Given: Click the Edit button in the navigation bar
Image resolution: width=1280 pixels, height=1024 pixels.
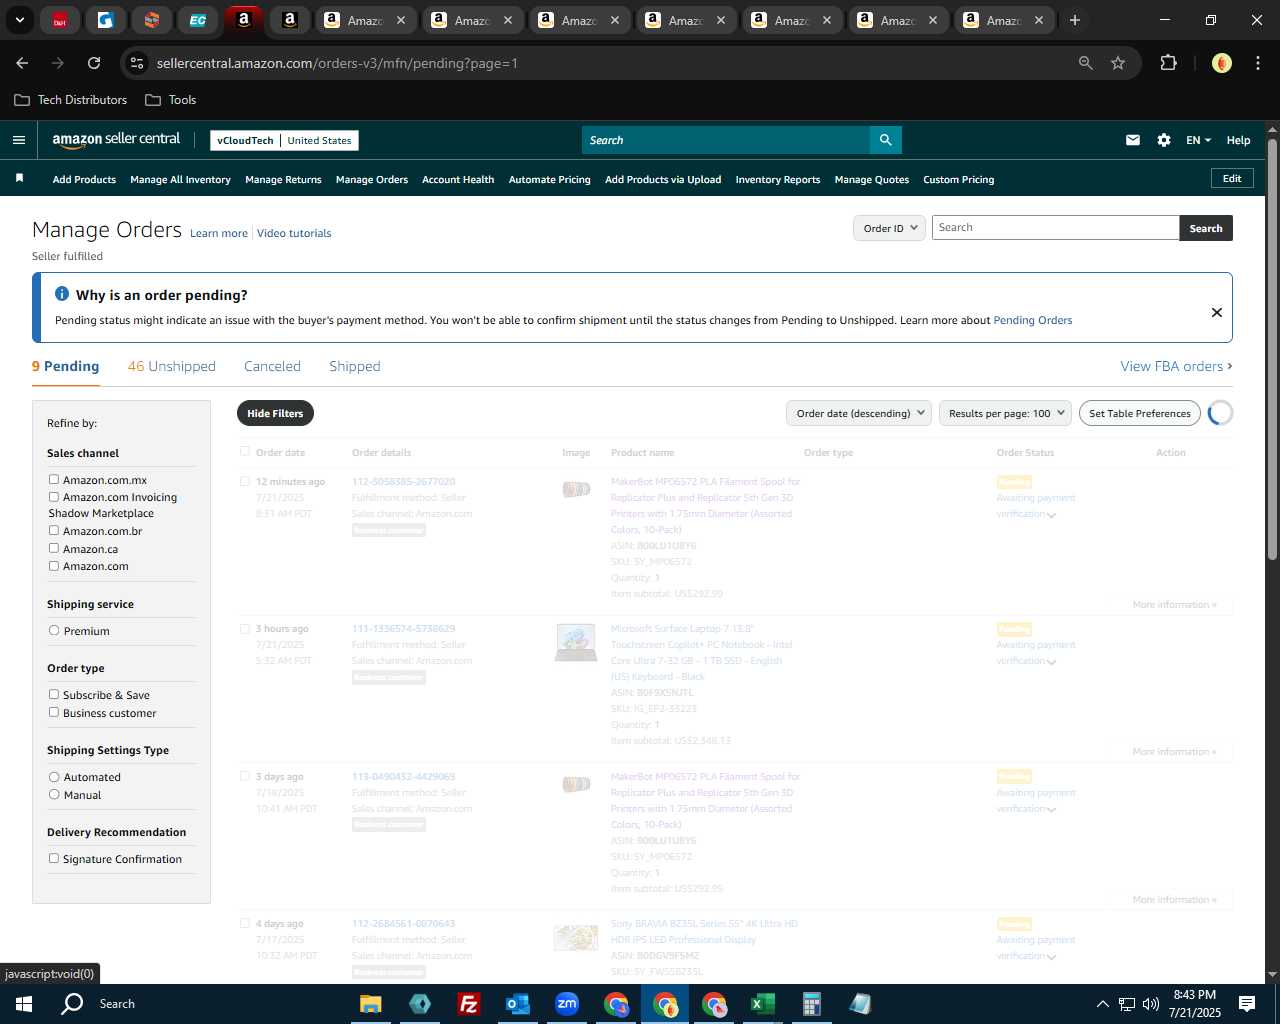Looking at the screenshot, I should coord(1232,178).
